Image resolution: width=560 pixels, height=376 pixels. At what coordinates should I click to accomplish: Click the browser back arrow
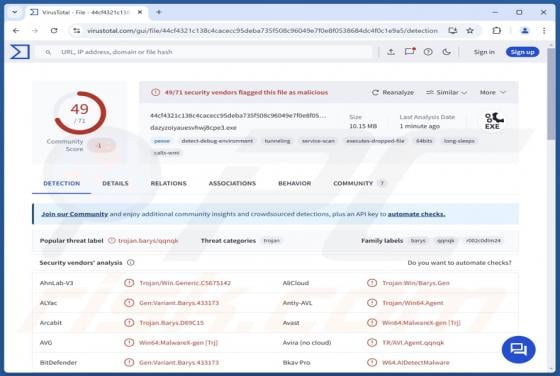click(x=16, y=31)
